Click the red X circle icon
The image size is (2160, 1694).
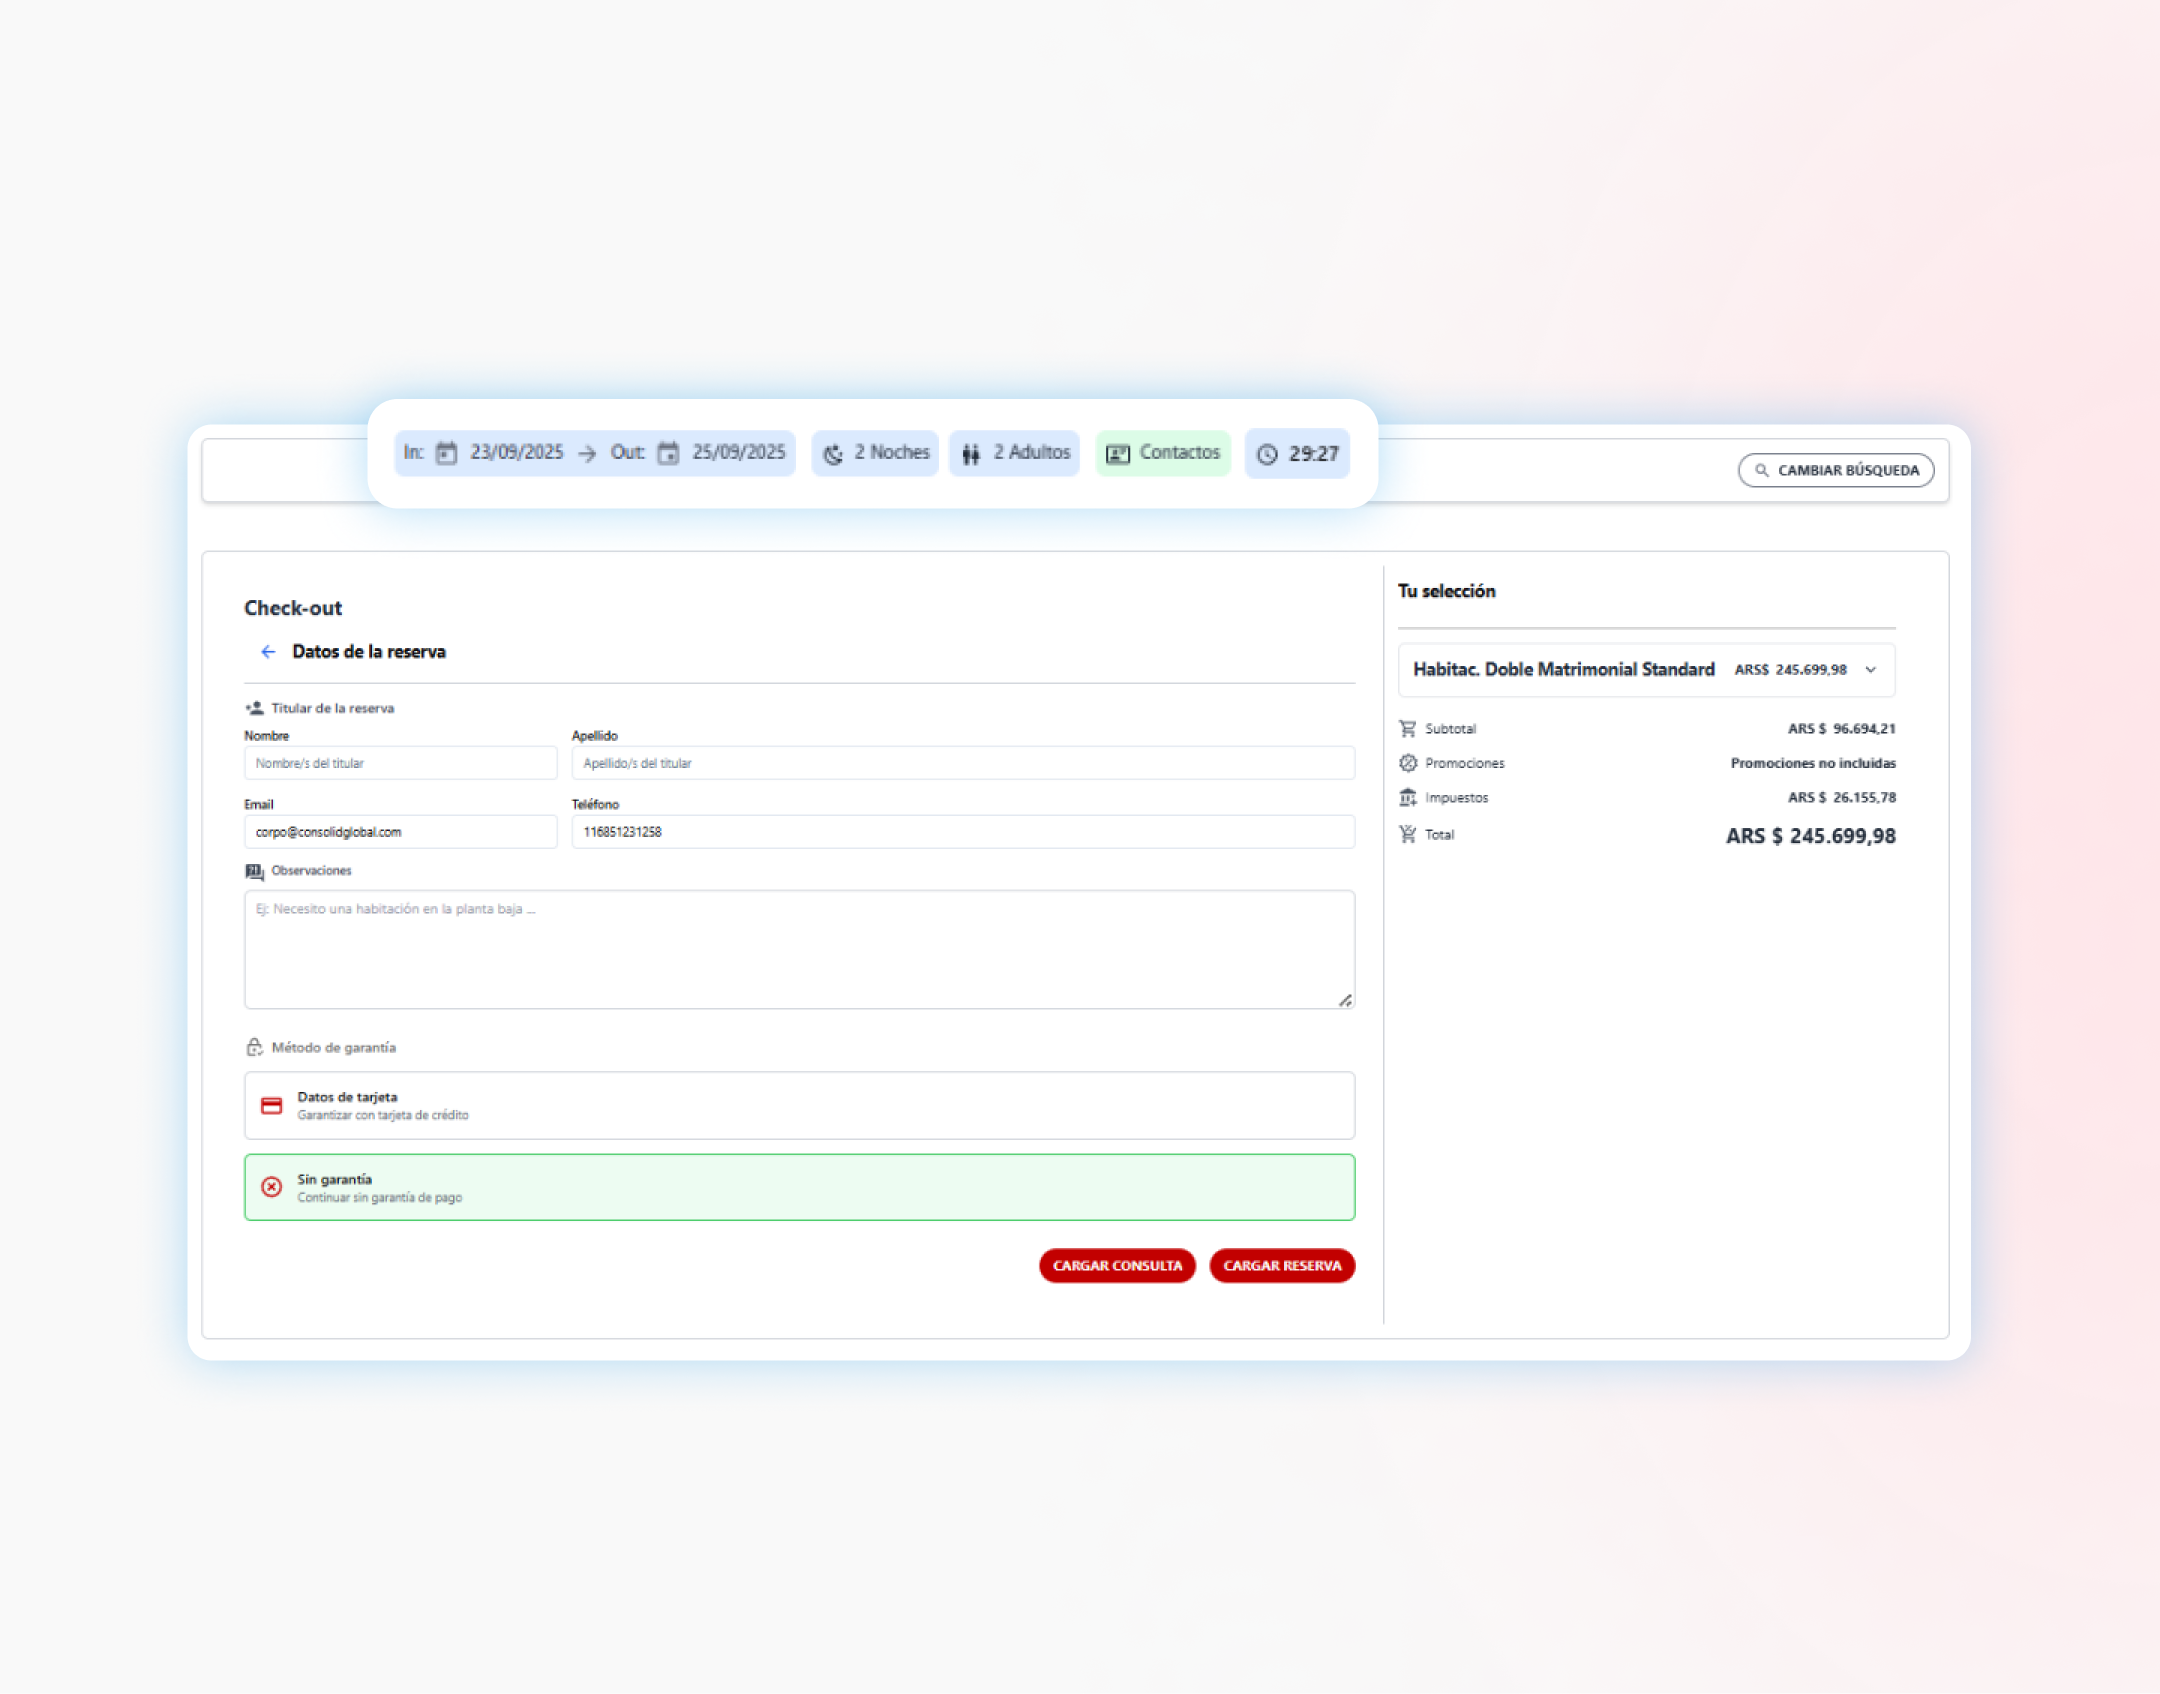(x=271, y=1187)
